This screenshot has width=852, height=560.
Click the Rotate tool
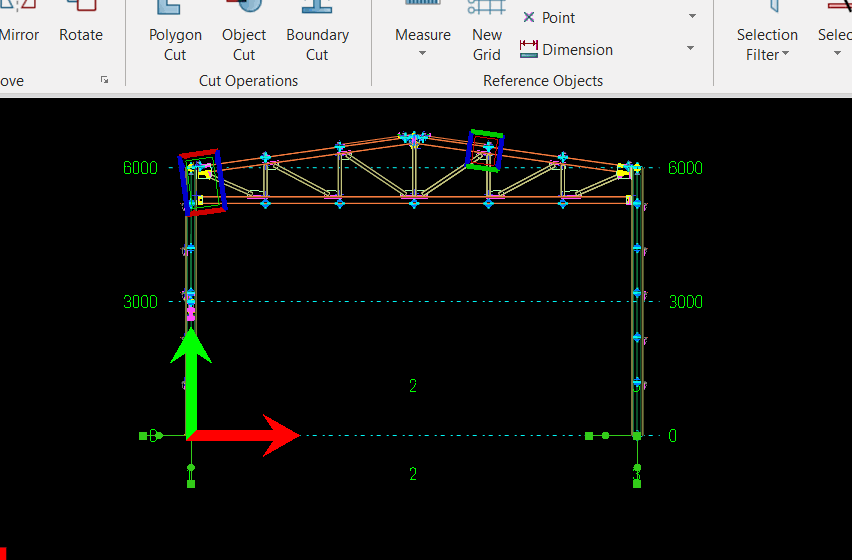(81, 34)
